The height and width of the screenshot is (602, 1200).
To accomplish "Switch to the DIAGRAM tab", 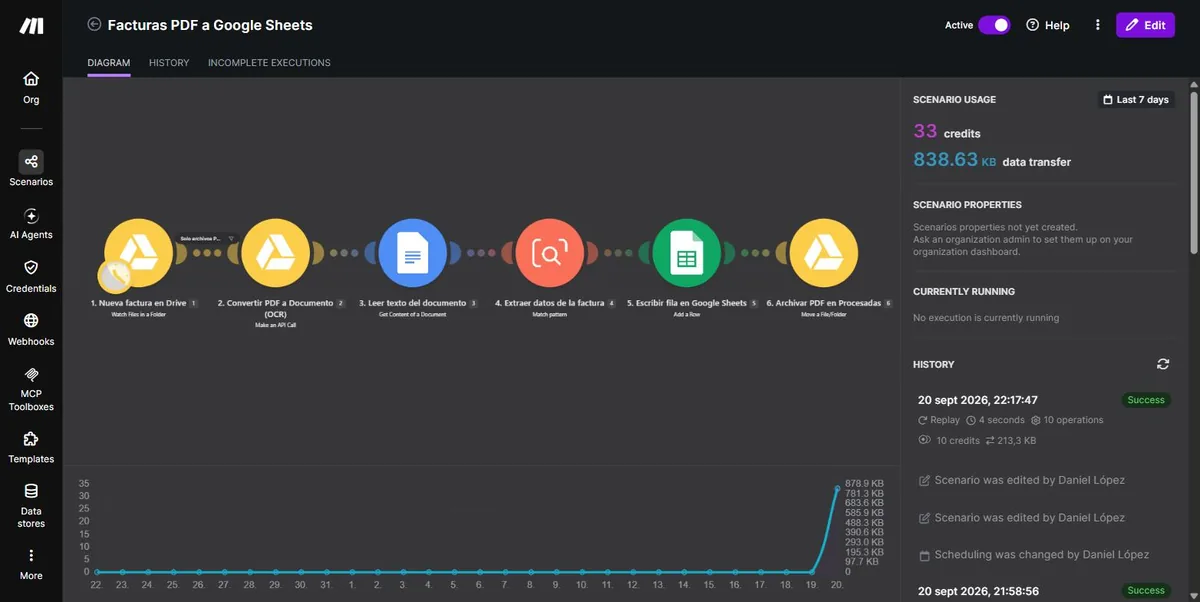I will (x=109, y=63).
